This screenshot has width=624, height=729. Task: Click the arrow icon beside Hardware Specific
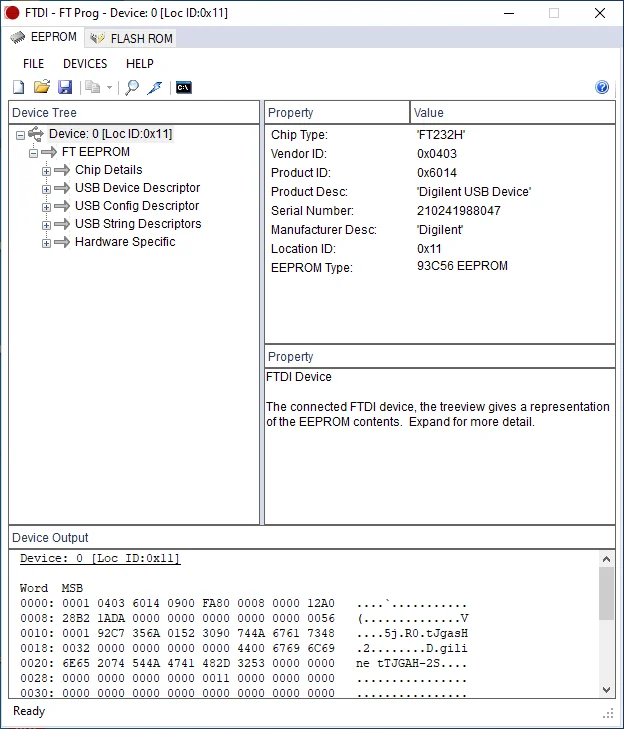tap(62, 242)
